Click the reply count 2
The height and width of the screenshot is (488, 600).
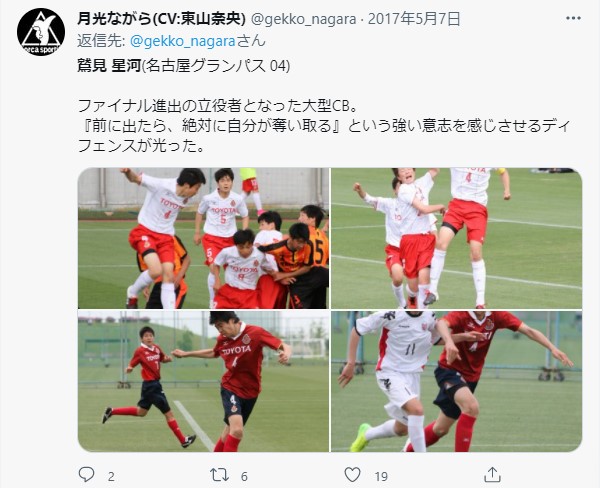pos(111,477)
